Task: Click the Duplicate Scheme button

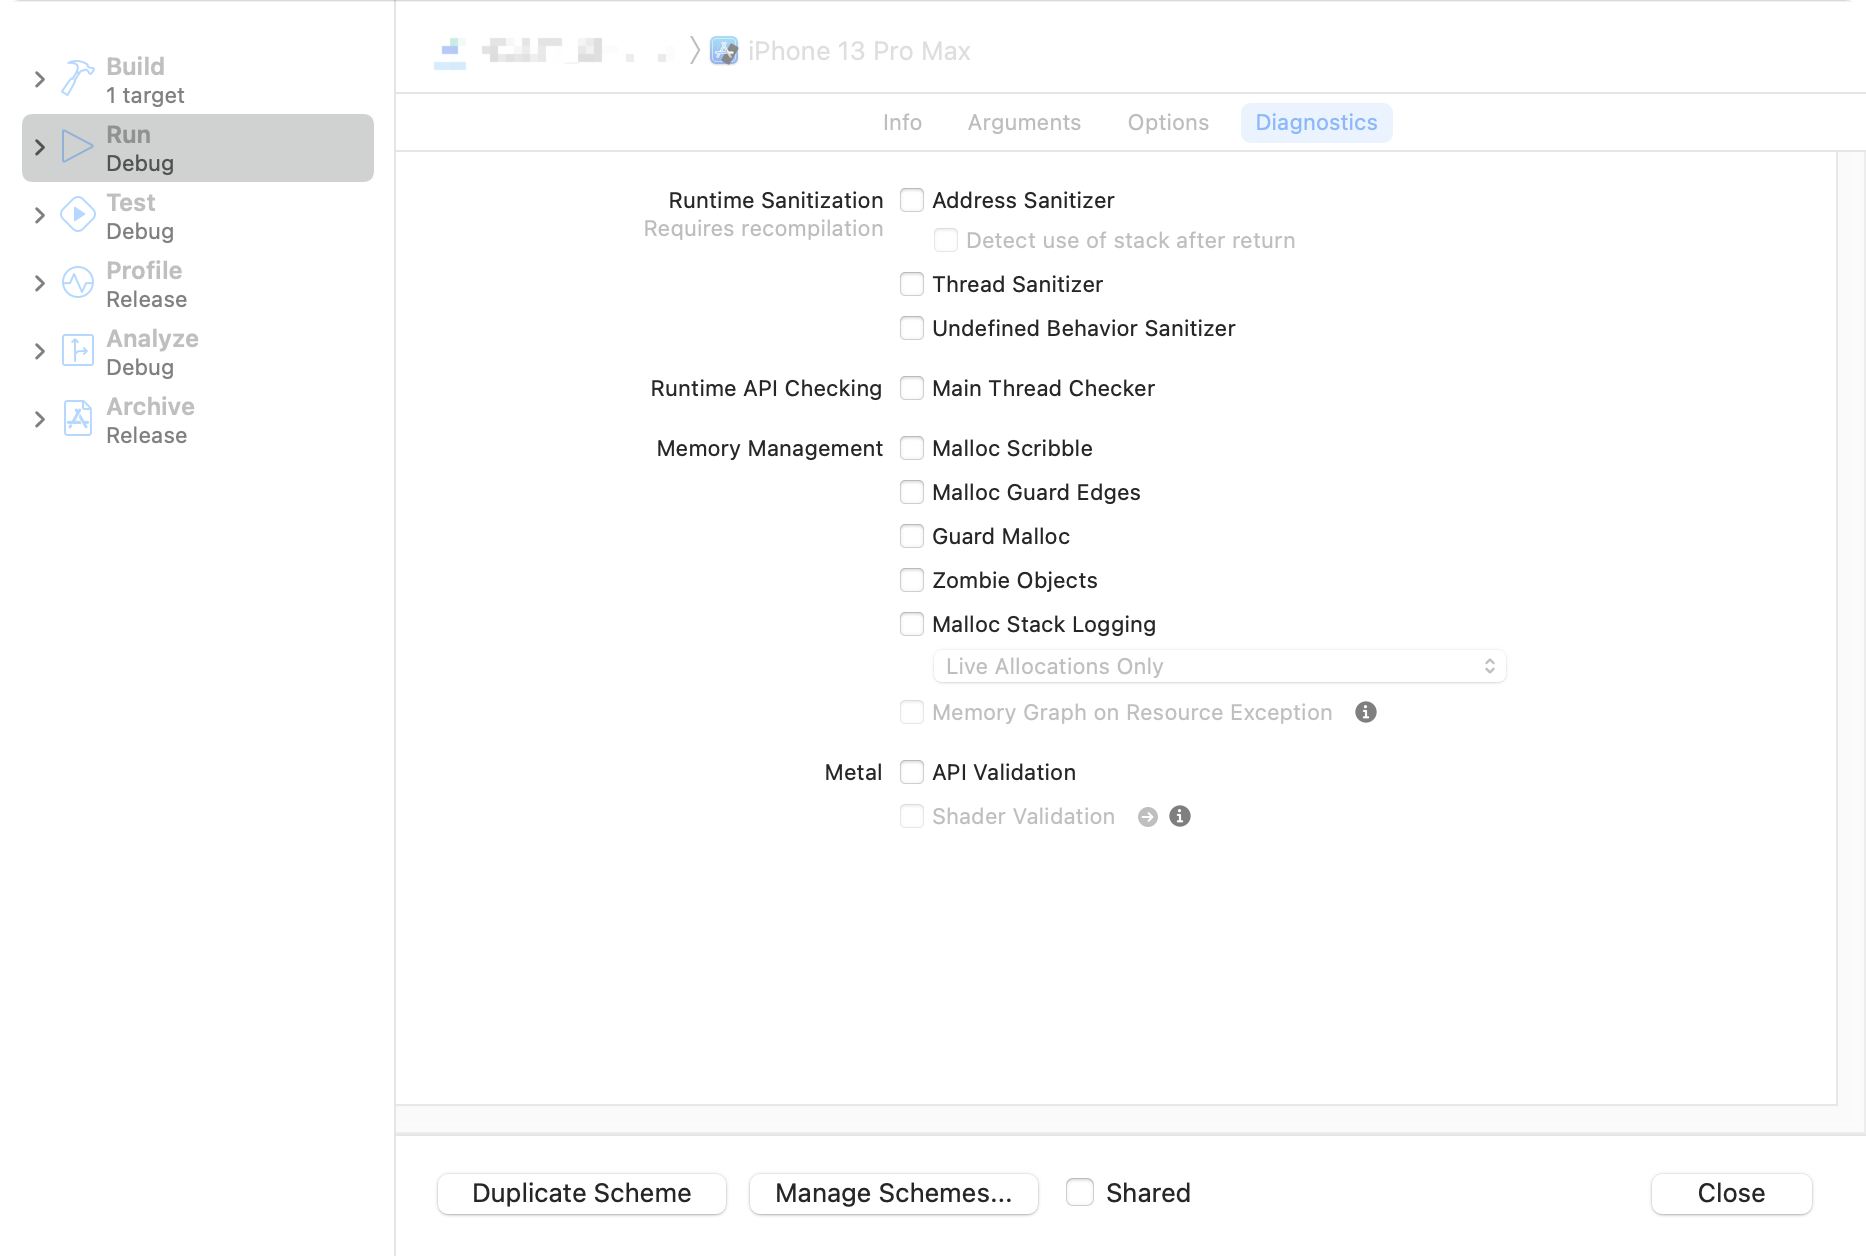Action: (x=582, y=1193)
